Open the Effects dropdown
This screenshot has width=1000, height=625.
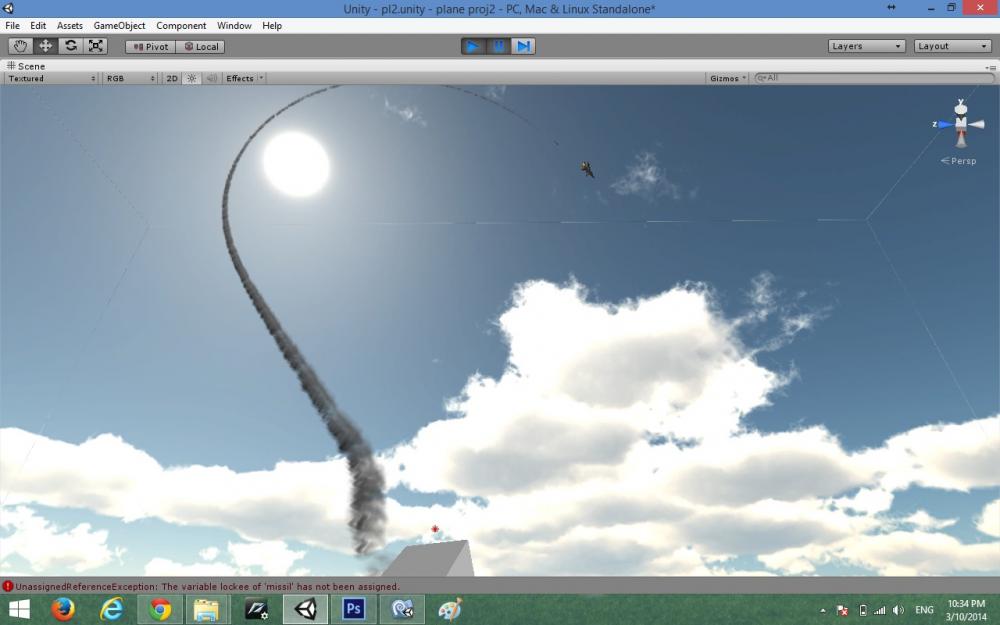pyautogui.click(x=244, y=78)
